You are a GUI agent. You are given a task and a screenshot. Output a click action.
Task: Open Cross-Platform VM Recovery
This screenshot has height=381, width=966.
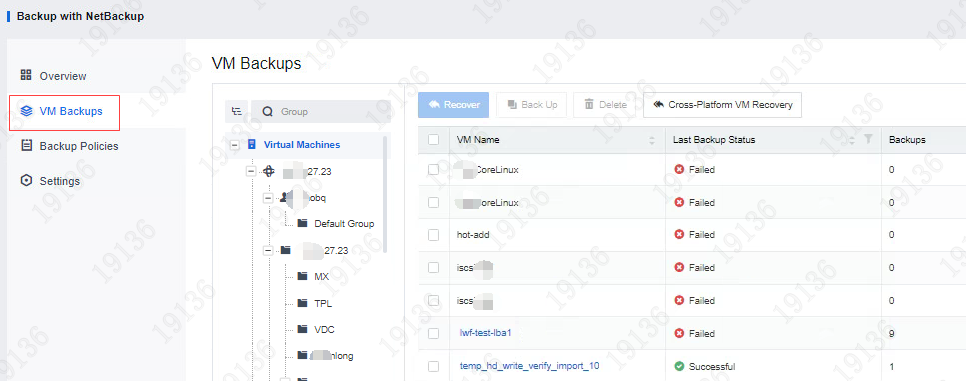pyautogui.click(x=722, y=105)
